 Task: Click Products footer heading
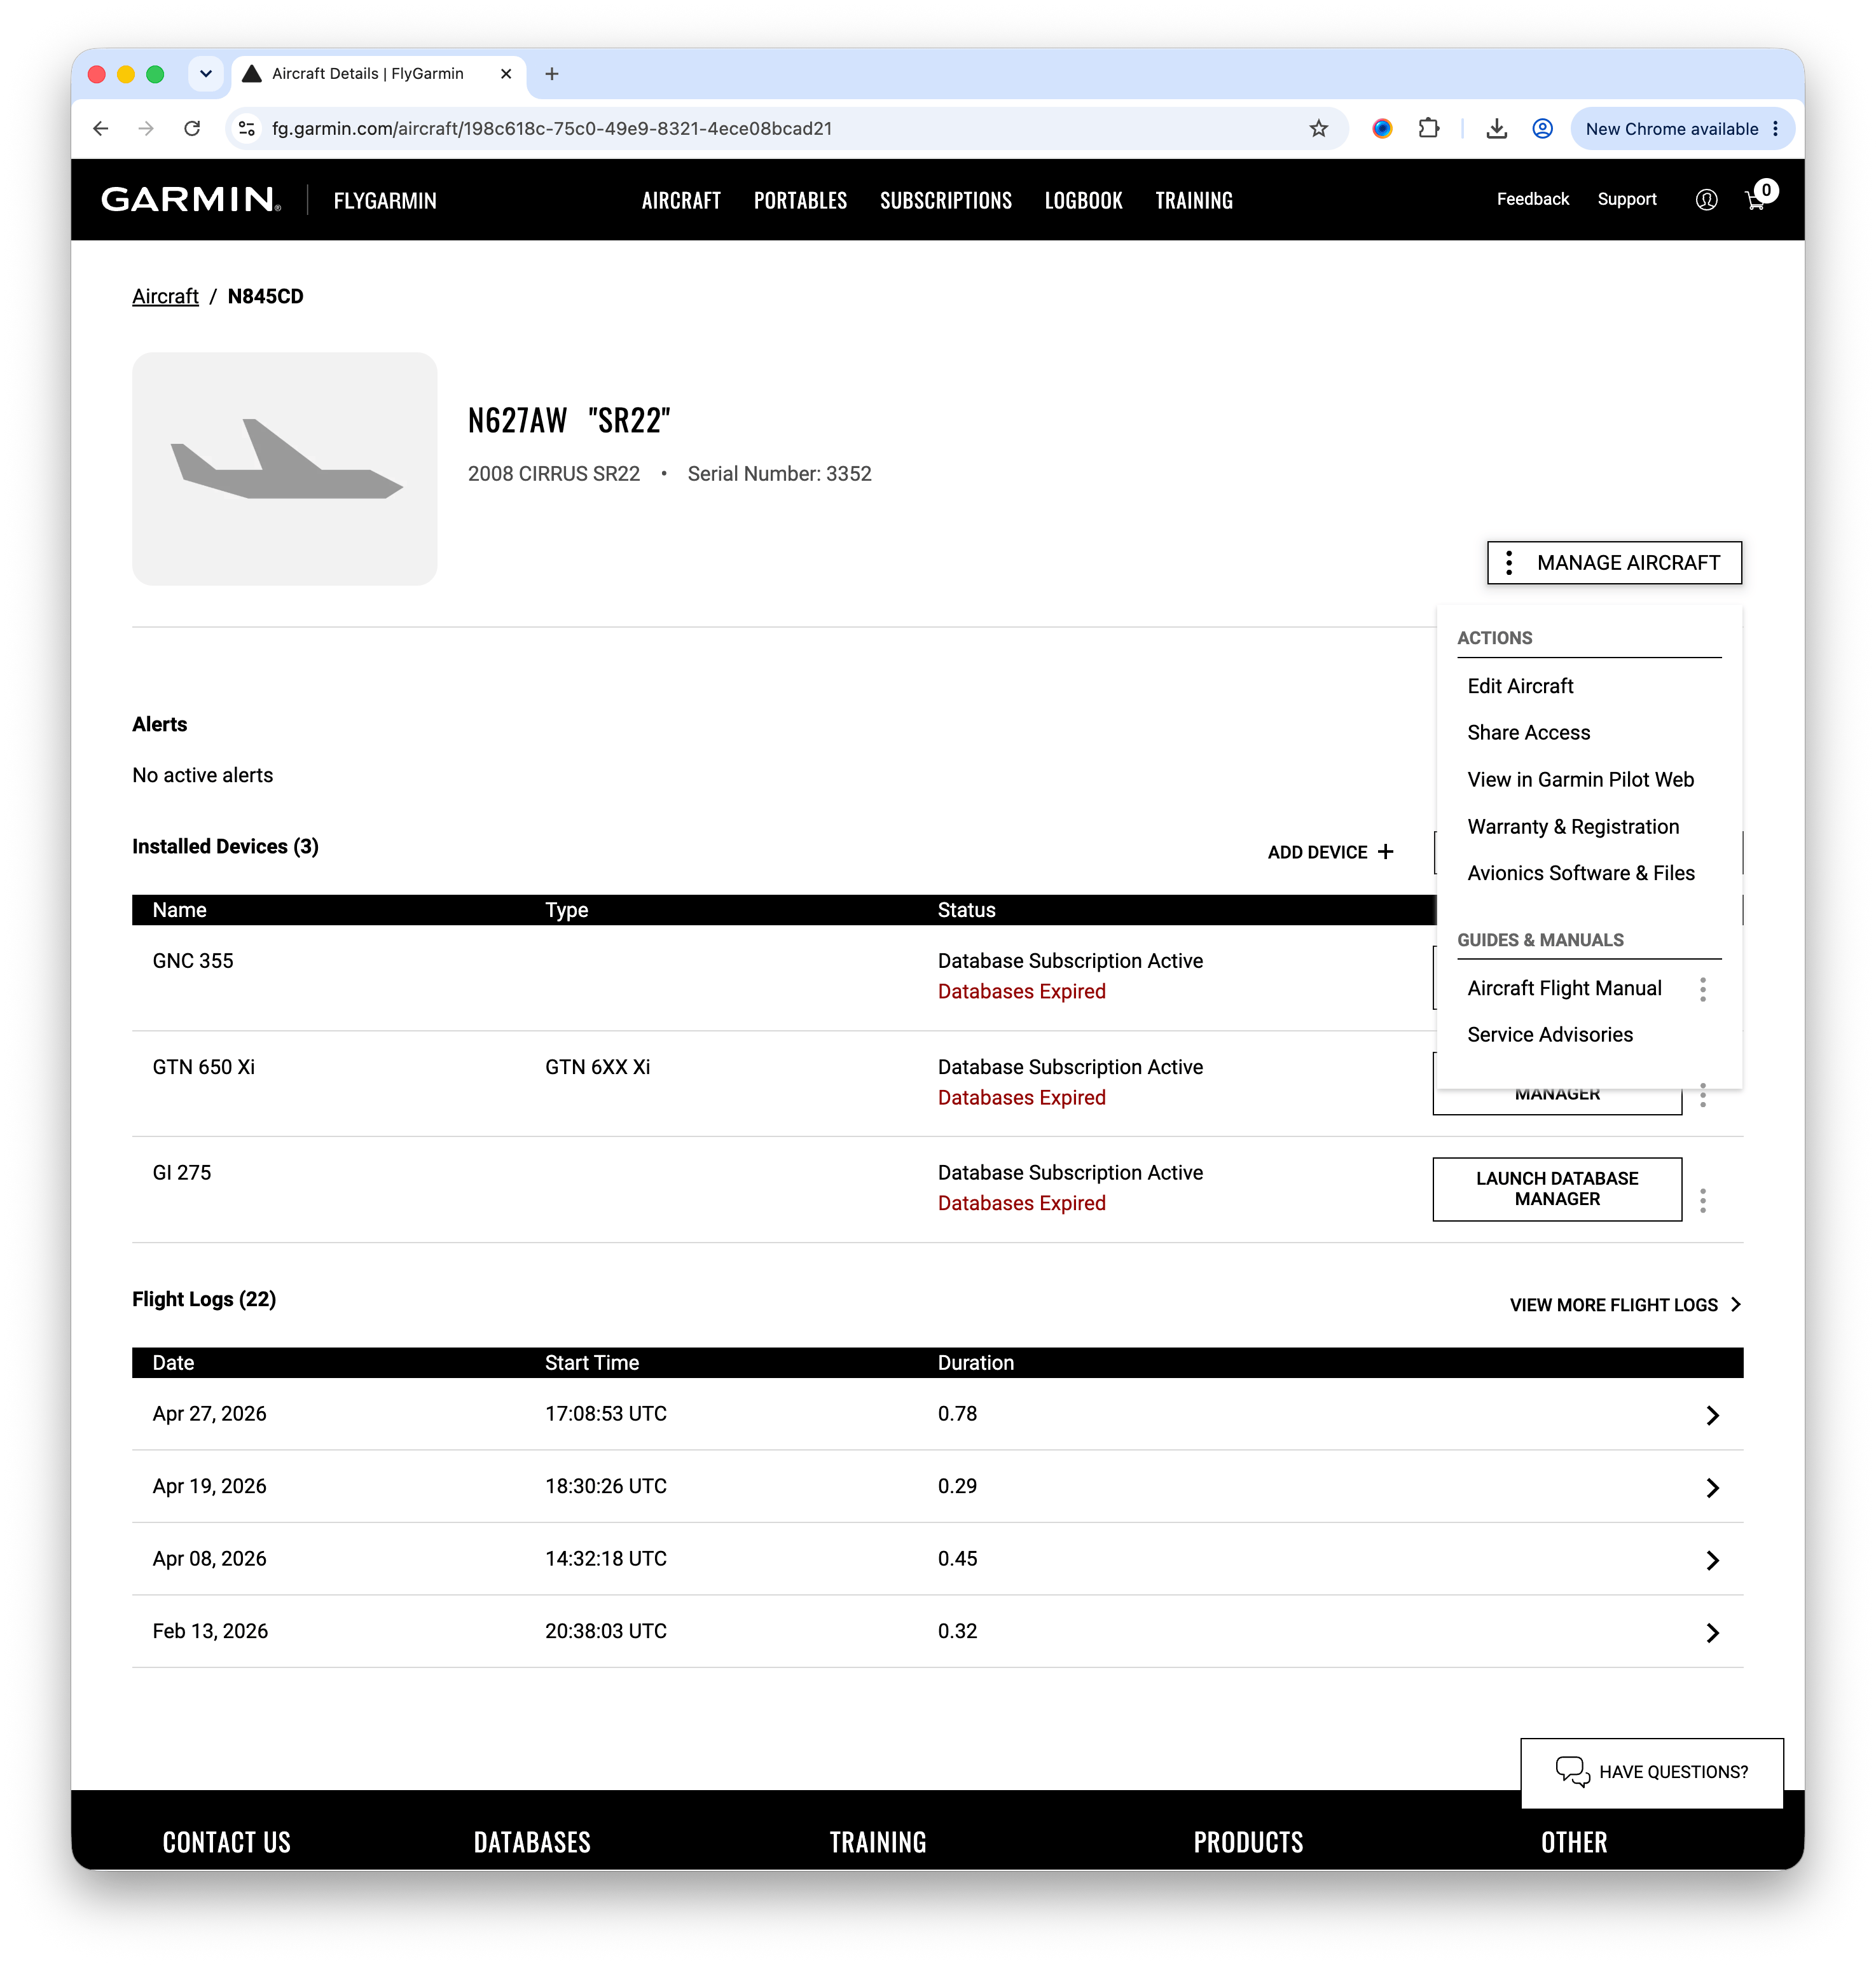(x=1248, y=1843)
